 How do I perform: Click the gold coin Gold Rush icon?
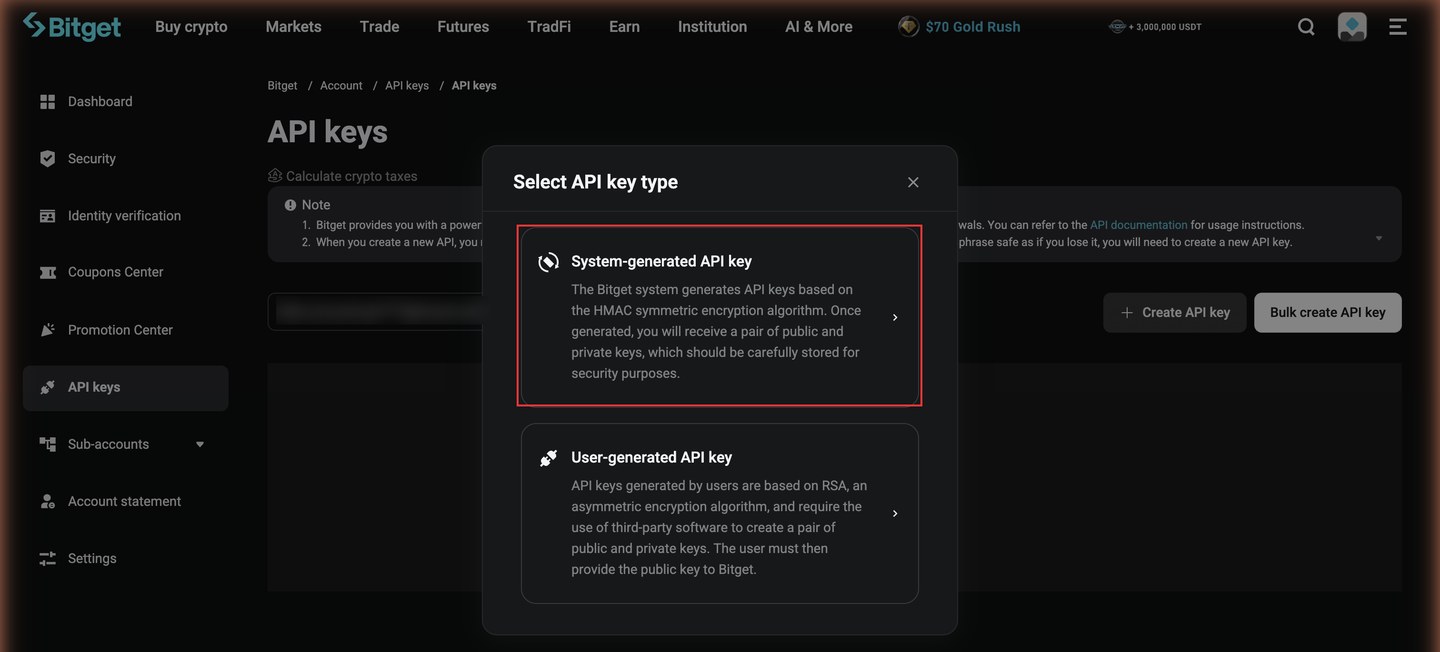click(x=908, y=27)
